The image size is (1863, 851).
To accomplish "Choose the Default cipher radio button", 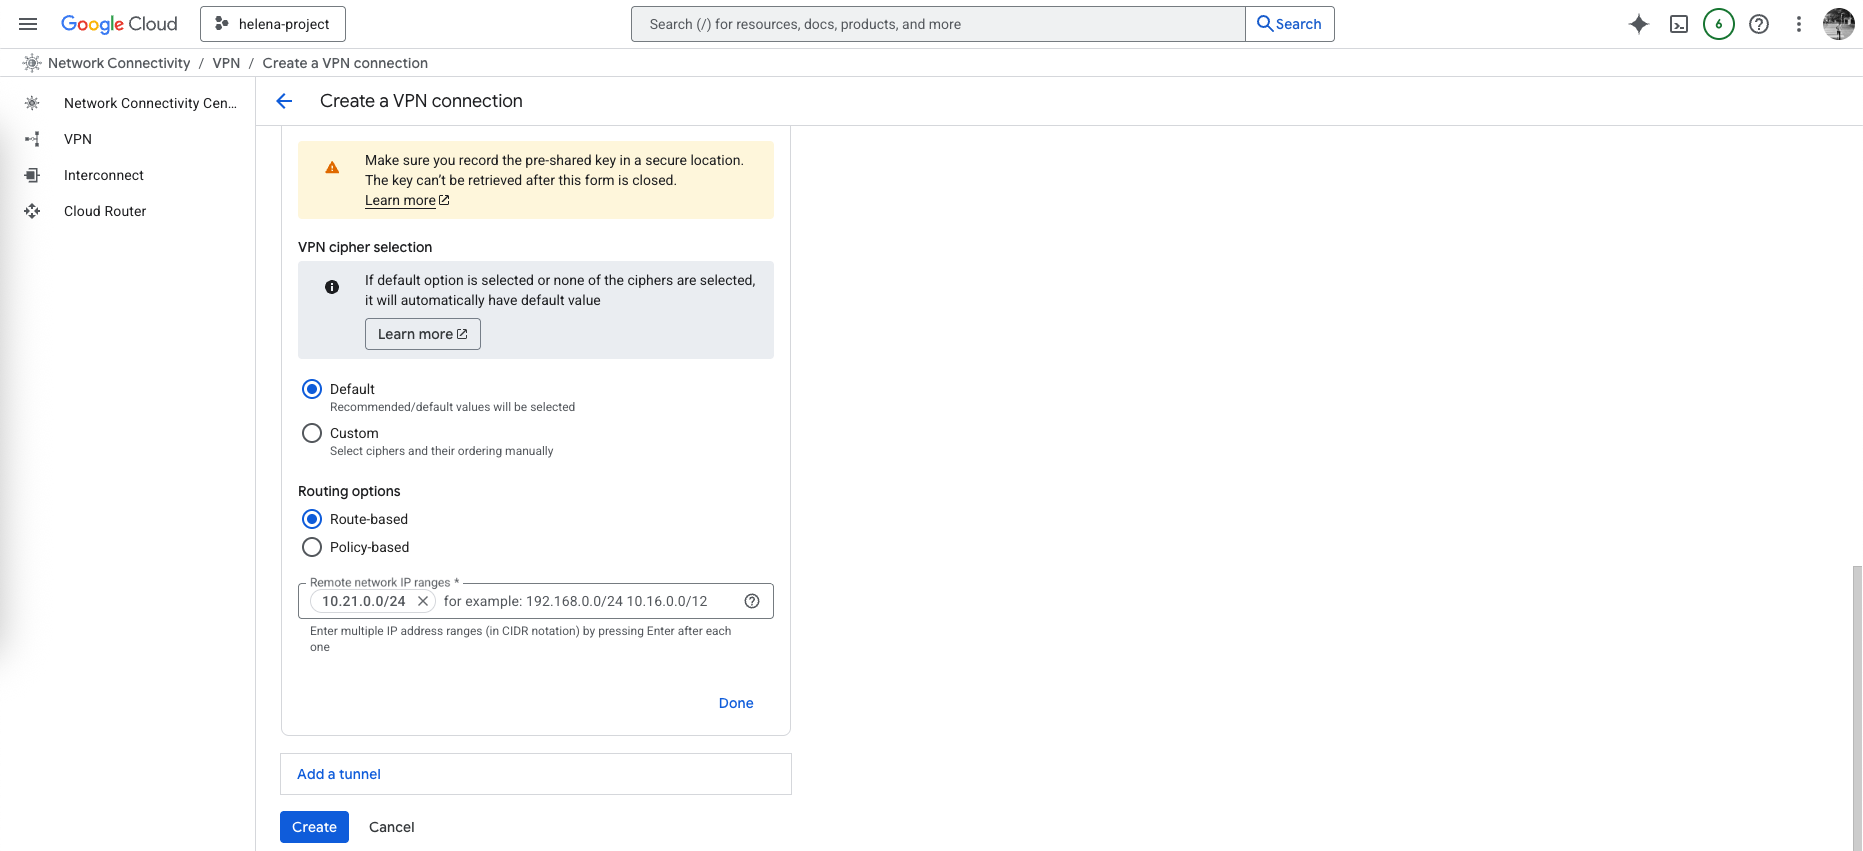I will (312, 389).
